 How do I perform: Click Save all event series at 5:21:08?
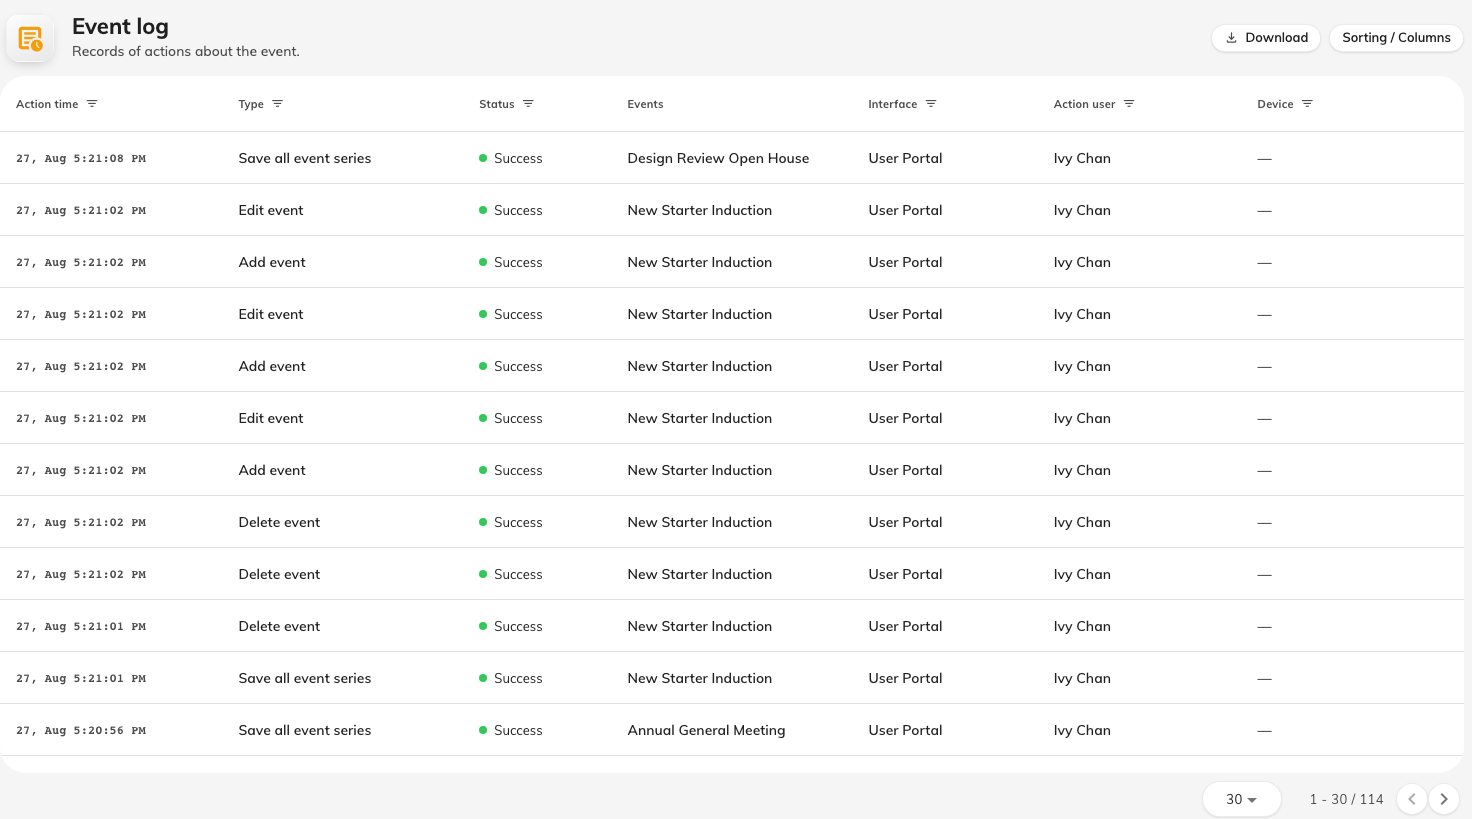point(304,158)
